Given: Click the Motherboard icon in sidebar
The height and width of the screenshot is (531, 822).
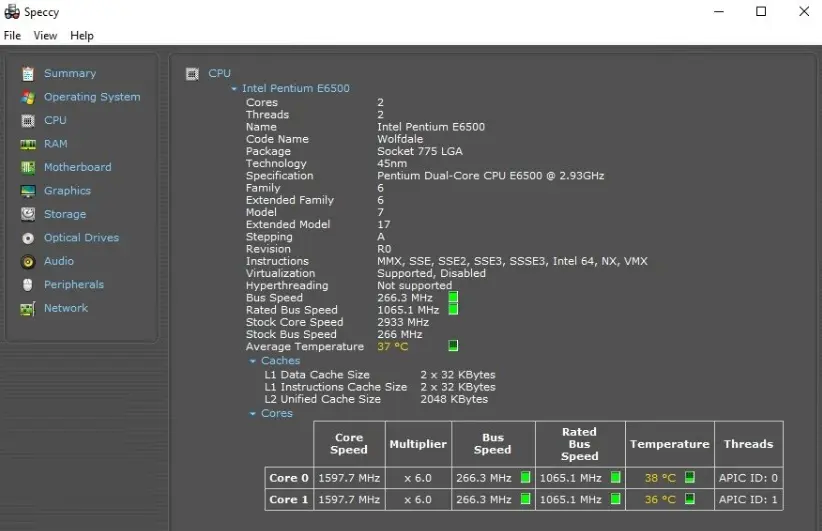Looking at the screenshot, I should coord(28,168).
